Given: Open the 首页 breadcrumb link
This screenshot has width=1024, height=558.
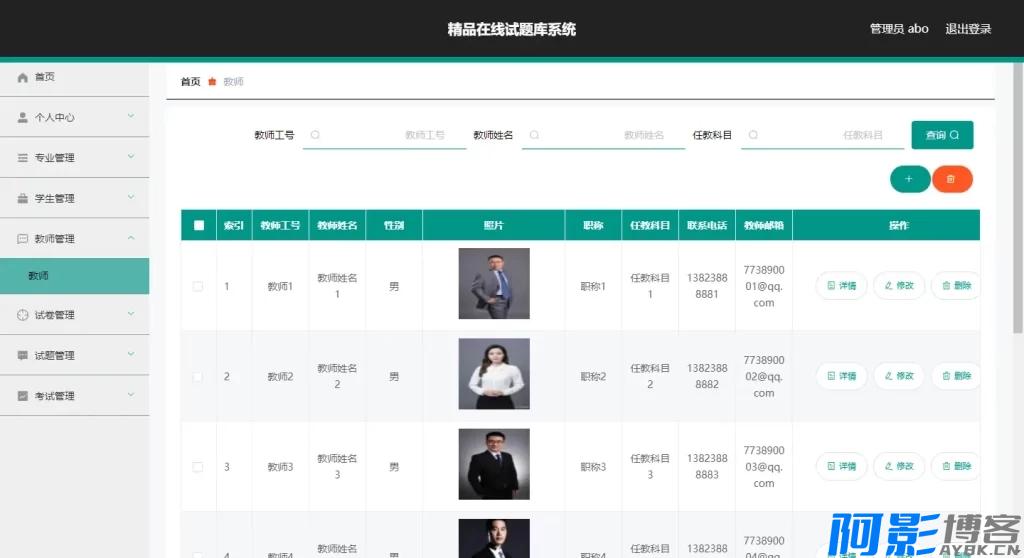Looking at the screenshot, I should (x=190, y=82).
